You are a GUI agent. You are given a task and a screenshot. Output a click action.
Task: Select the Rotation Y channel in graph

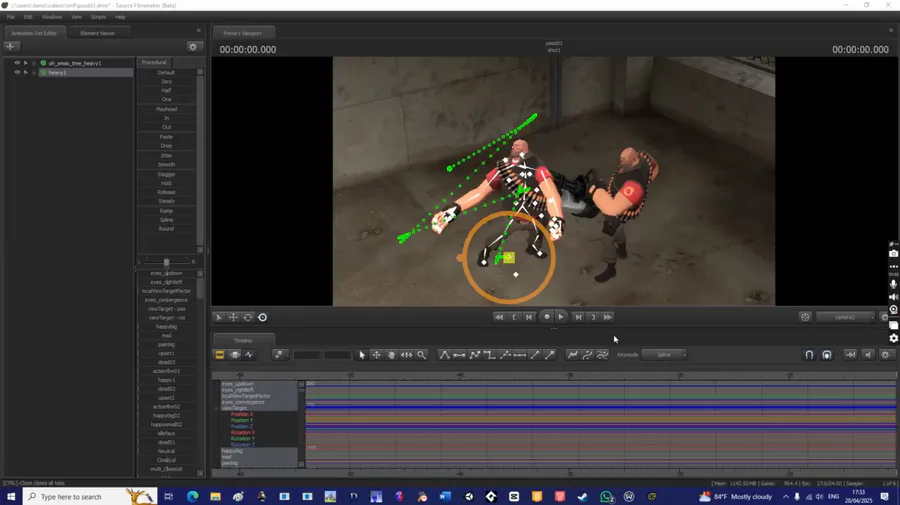pos(242,438)
